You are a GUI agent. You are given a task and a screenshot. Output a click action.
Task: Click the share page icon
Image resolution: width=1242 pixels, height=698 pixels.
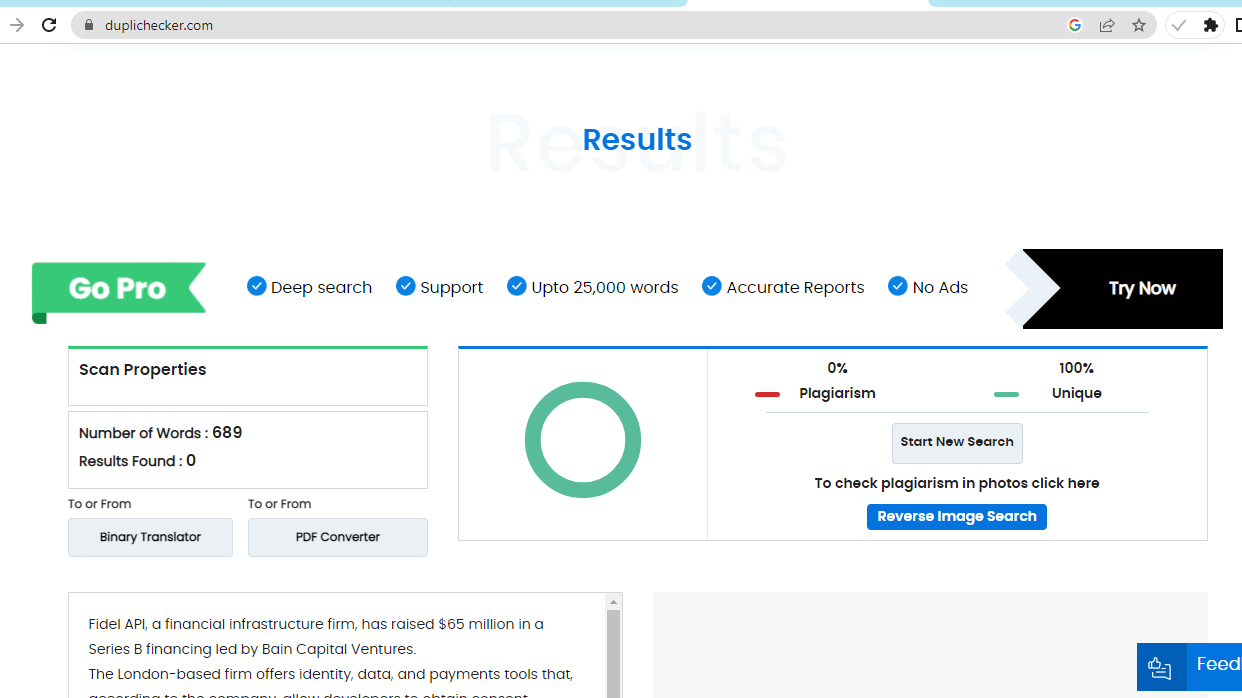coord(1107,25)
